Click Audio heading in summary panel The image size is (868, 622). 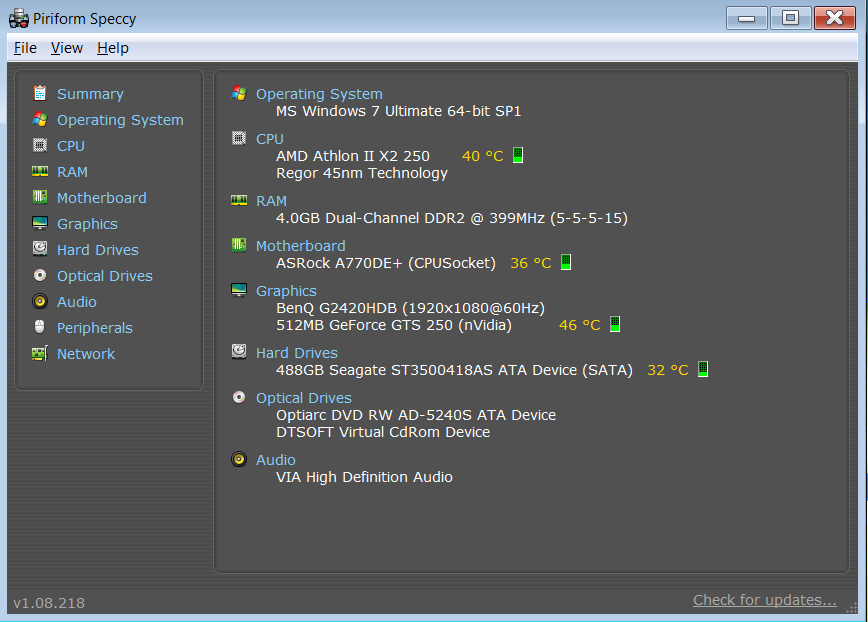(x=276, y=460)
